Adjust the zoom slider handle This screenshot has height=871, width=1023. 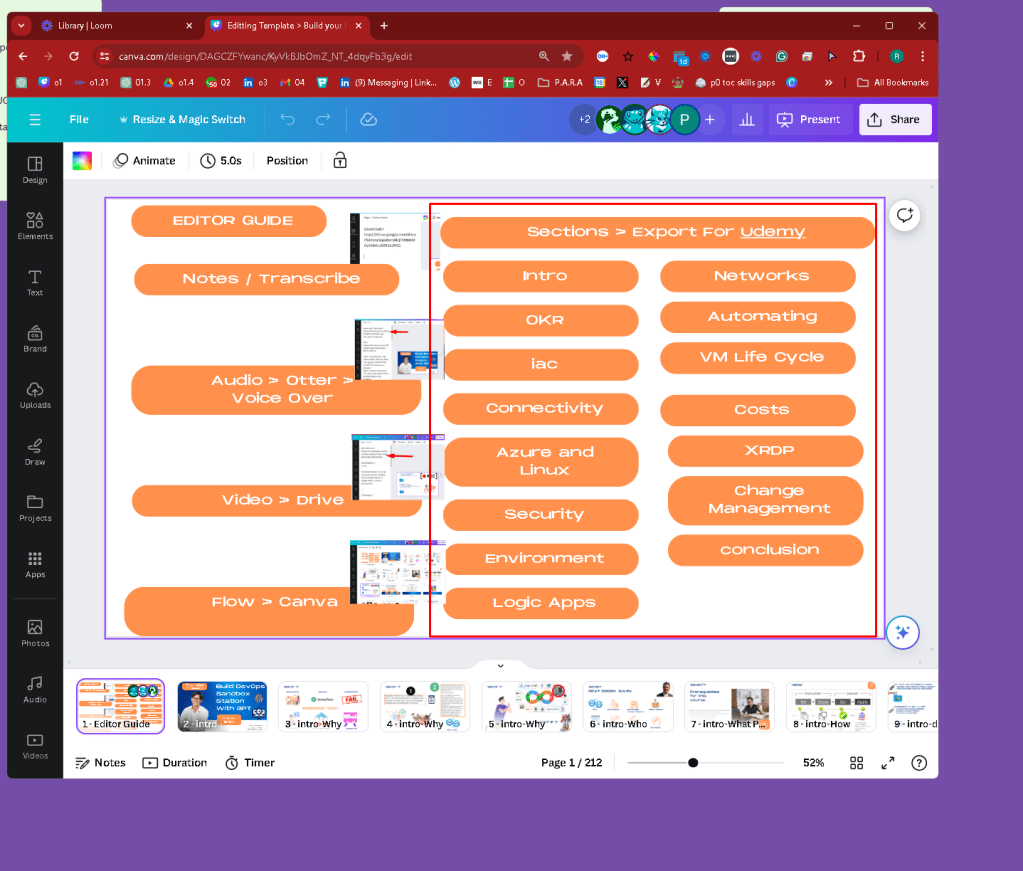tap(693, 763)
